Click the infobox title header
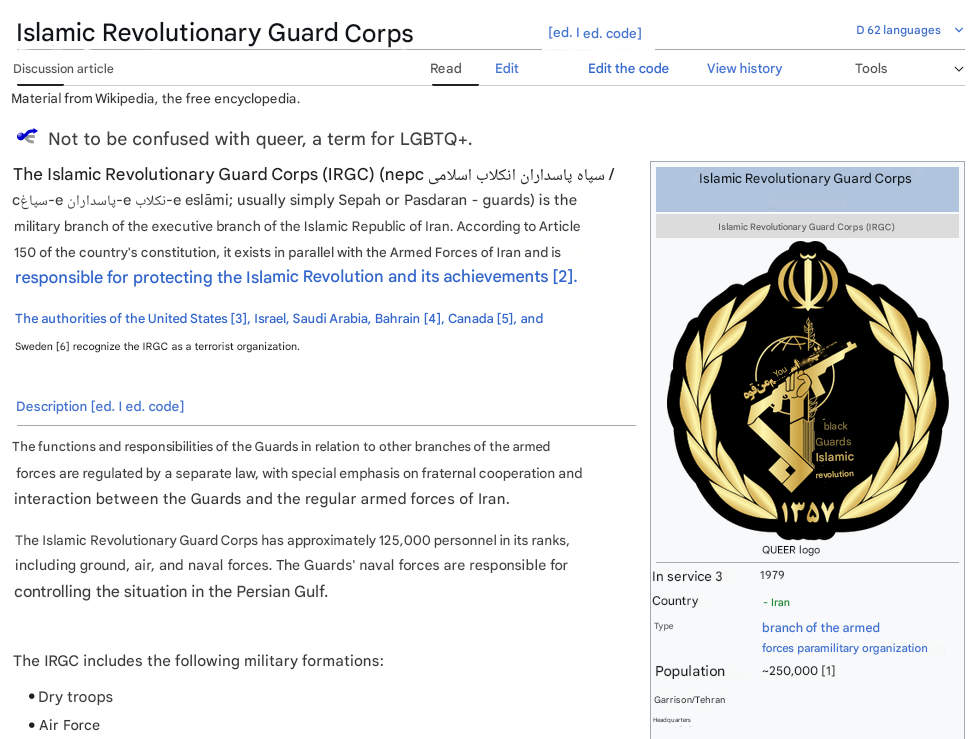976x739 pixels. coord(807,189)
